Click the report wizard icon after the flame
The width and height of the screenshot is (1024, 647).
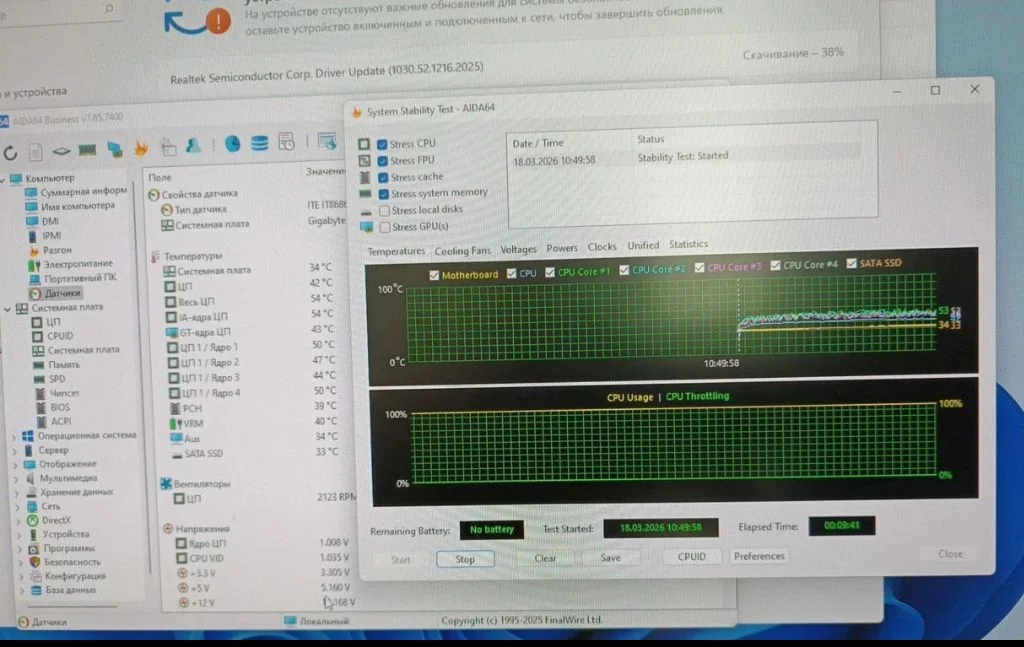coord(168,147)
